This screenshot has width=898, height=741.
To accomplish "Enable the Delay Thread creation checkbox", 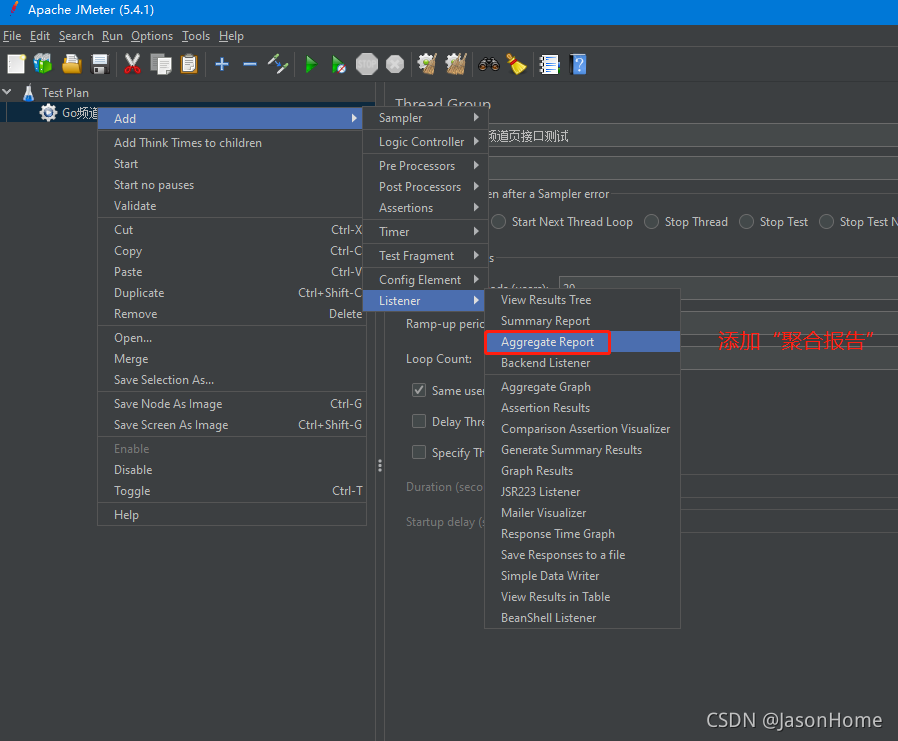I will tap(419, 421).
